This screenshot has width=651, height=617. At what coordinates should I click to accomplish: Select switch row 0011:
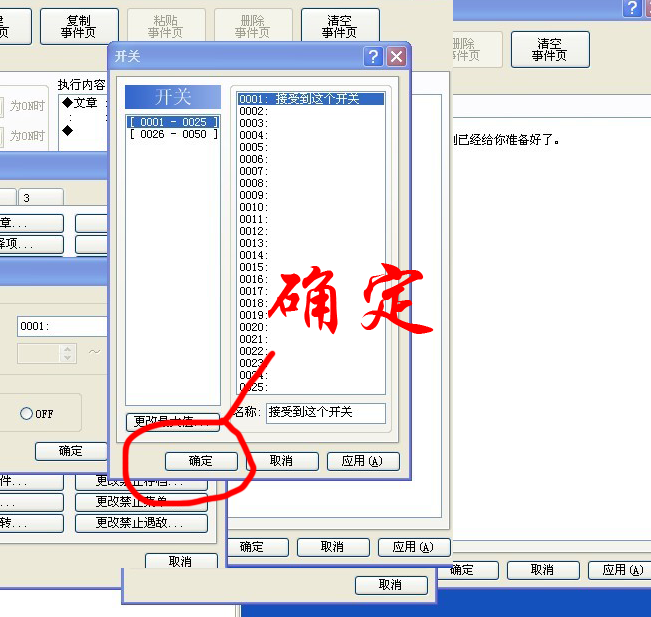(311, 219)
